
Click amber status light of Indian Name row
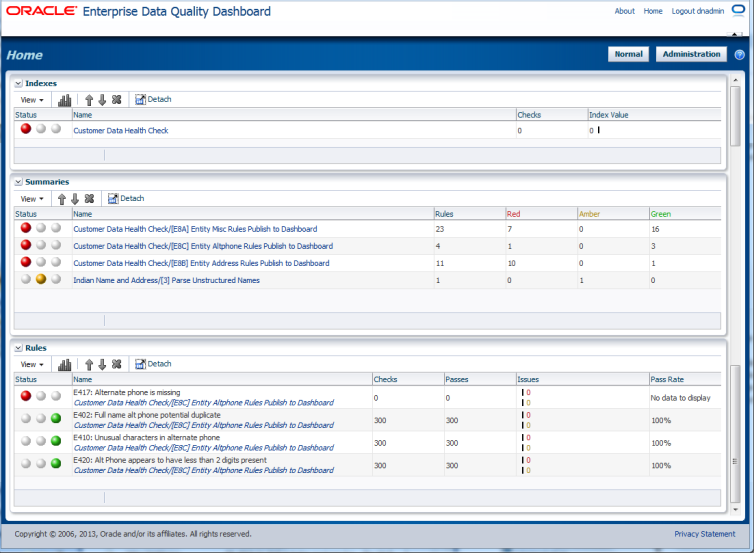point(41,278)
